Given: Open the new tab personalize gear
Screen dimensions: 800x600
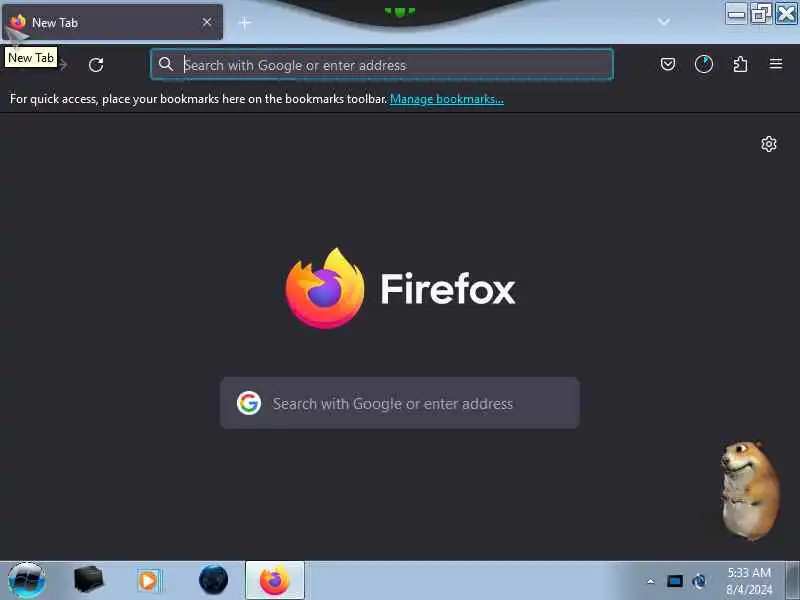Looking at the screenshot, I should (x=769, y=144).
